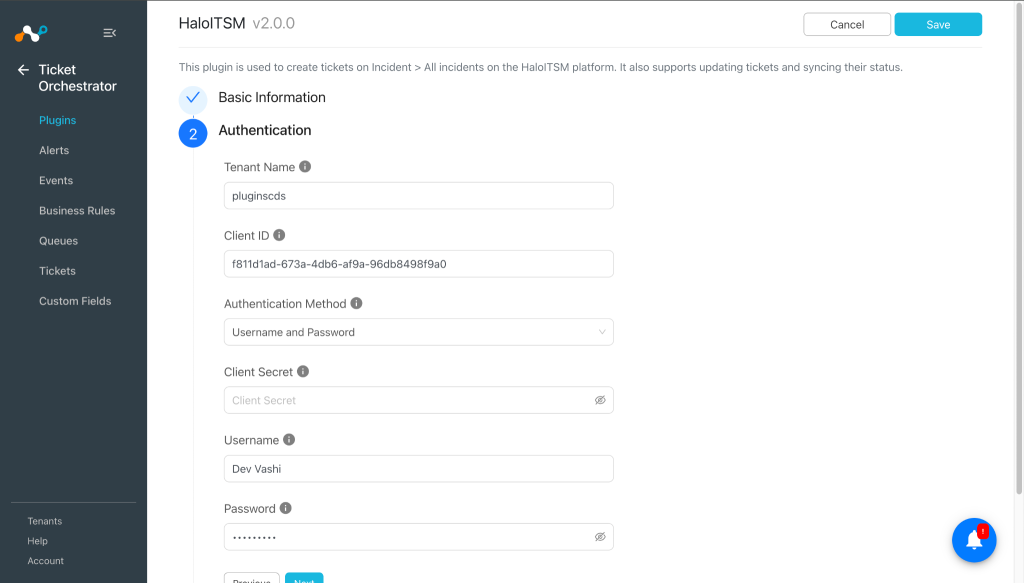The width and height of the screenshot is (1024, 583).
Task: Click the Netskope logo icon
Action: [31, 33]
